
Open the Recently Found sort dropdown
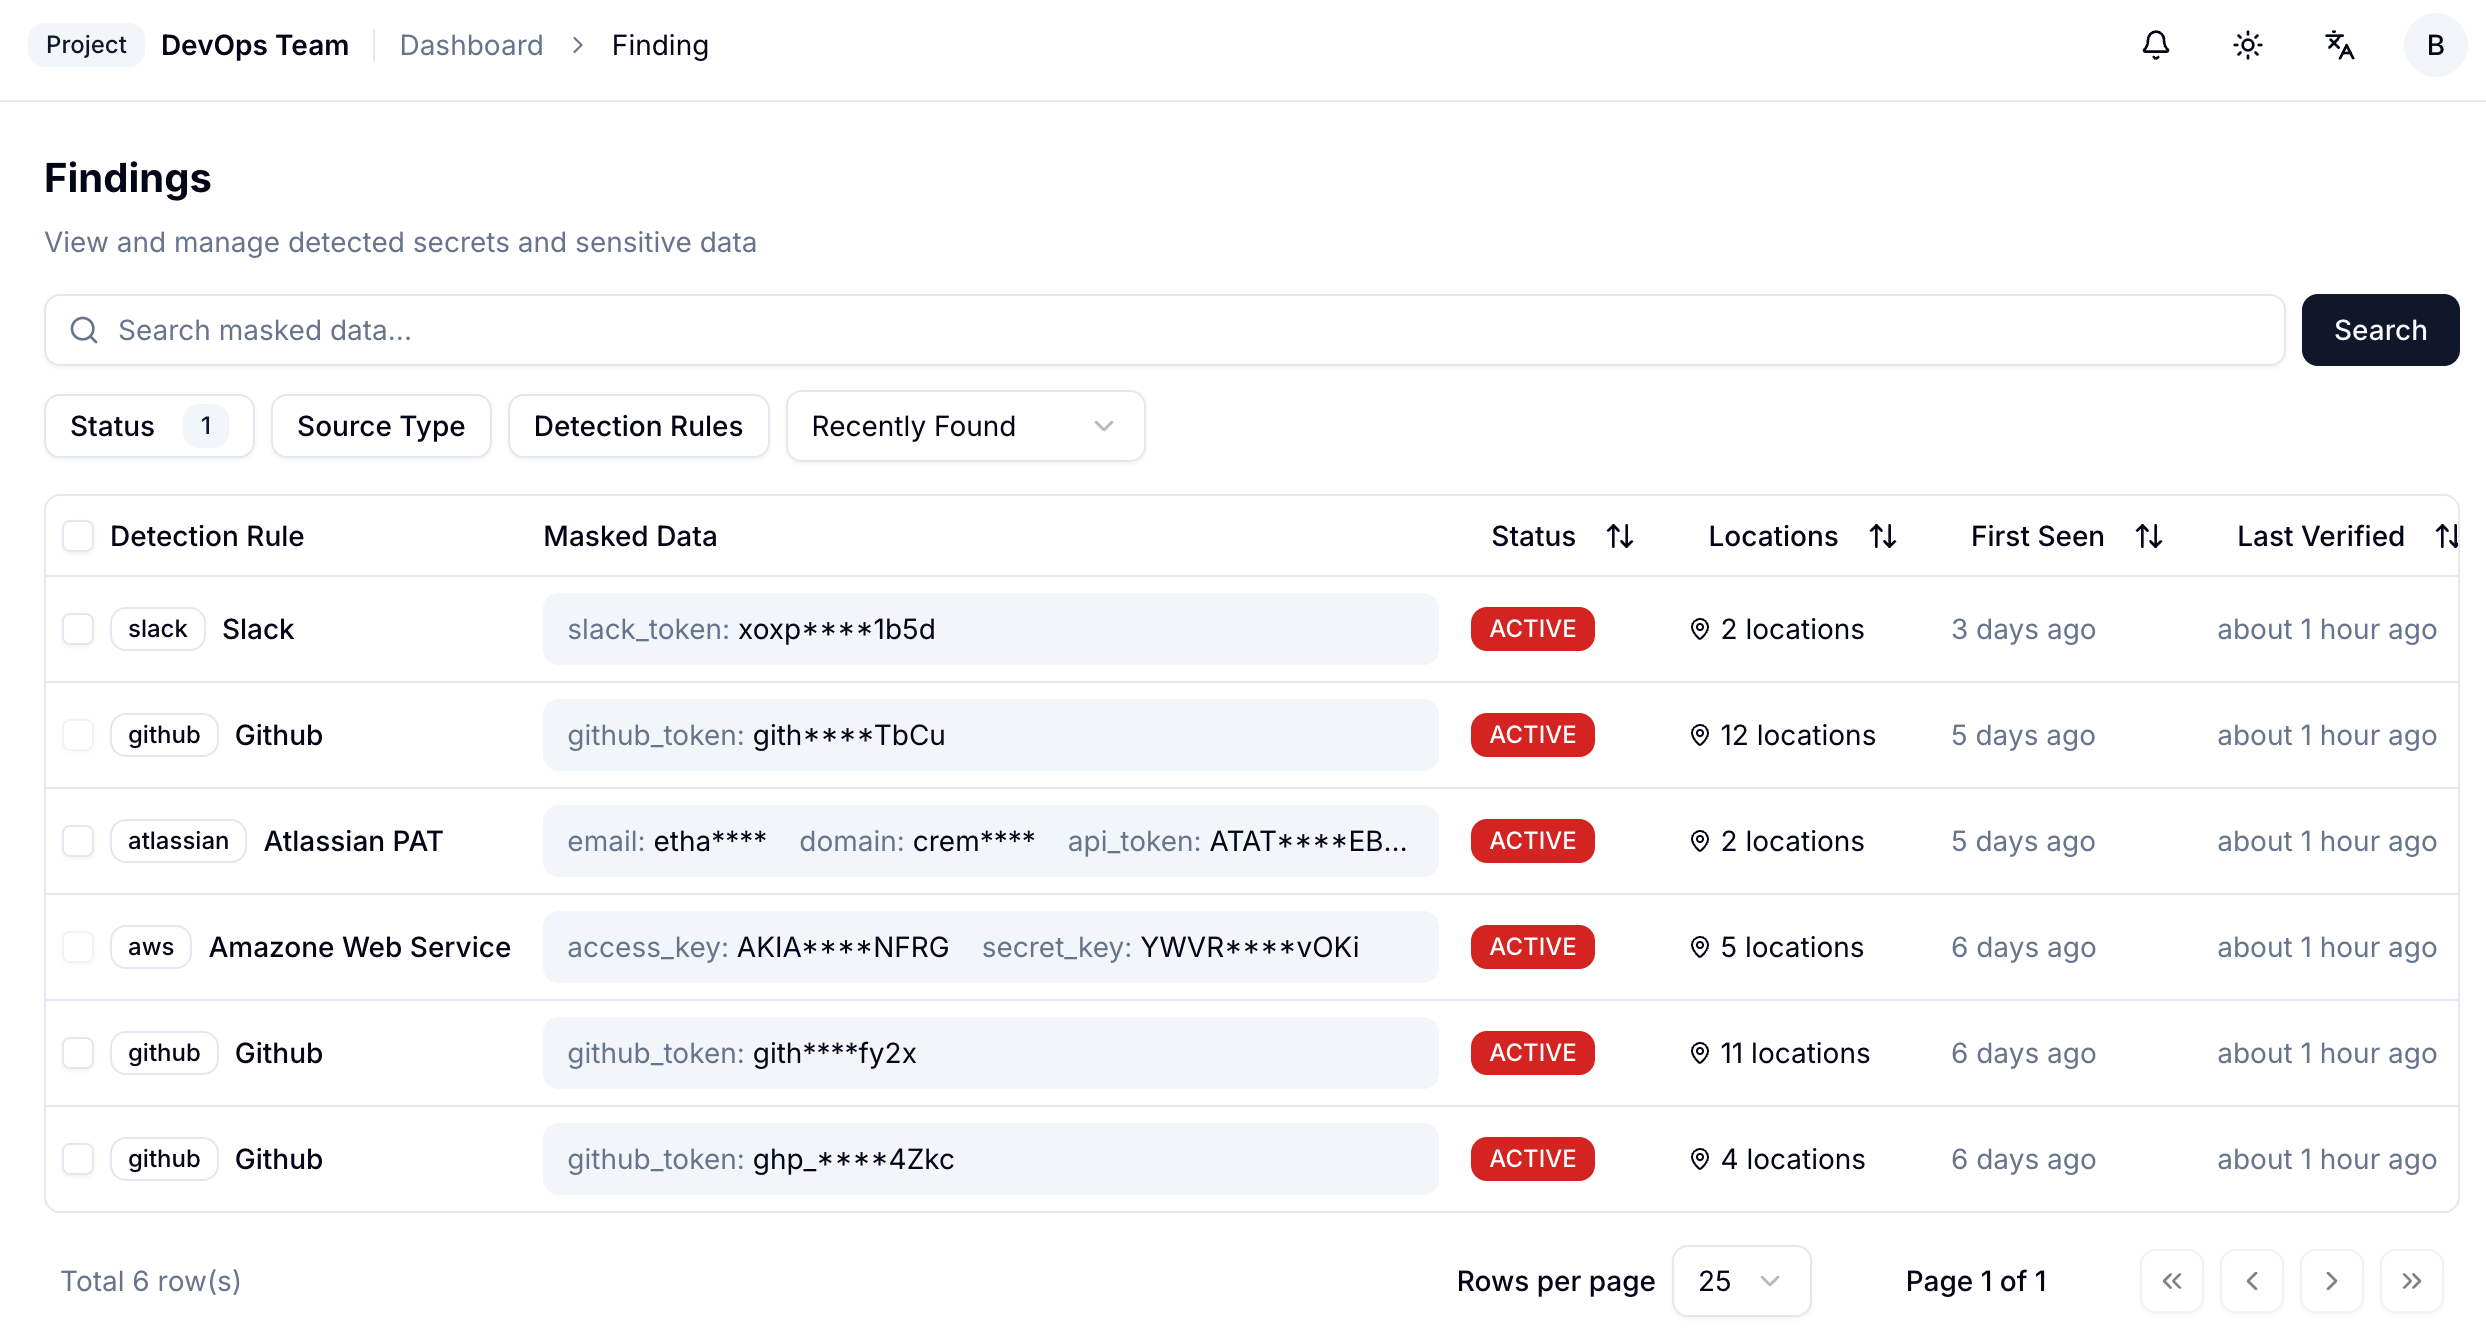tap(965, 426)
